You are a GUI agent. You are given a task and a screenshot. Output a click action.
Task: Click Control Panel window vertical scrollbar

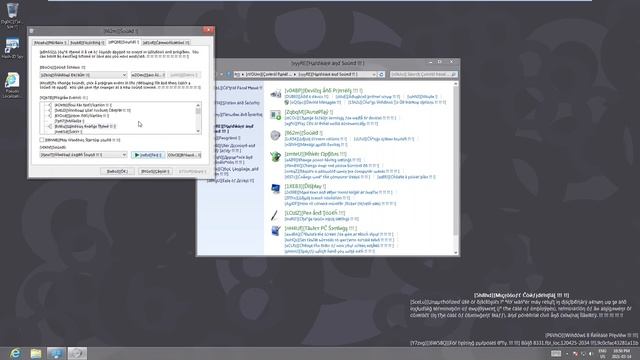click(456, 168)
